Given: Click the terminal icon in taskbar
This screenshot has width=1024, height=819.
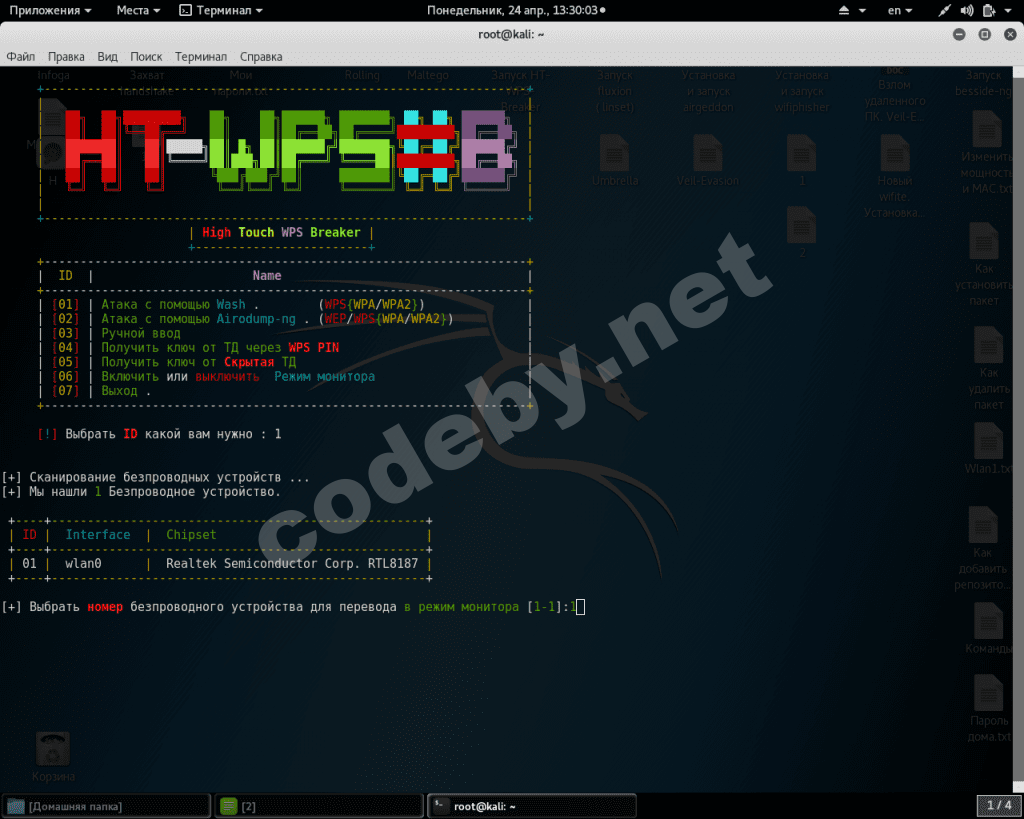Looking at the screenshot, I should pyautogui.click(x=441, y=807).
